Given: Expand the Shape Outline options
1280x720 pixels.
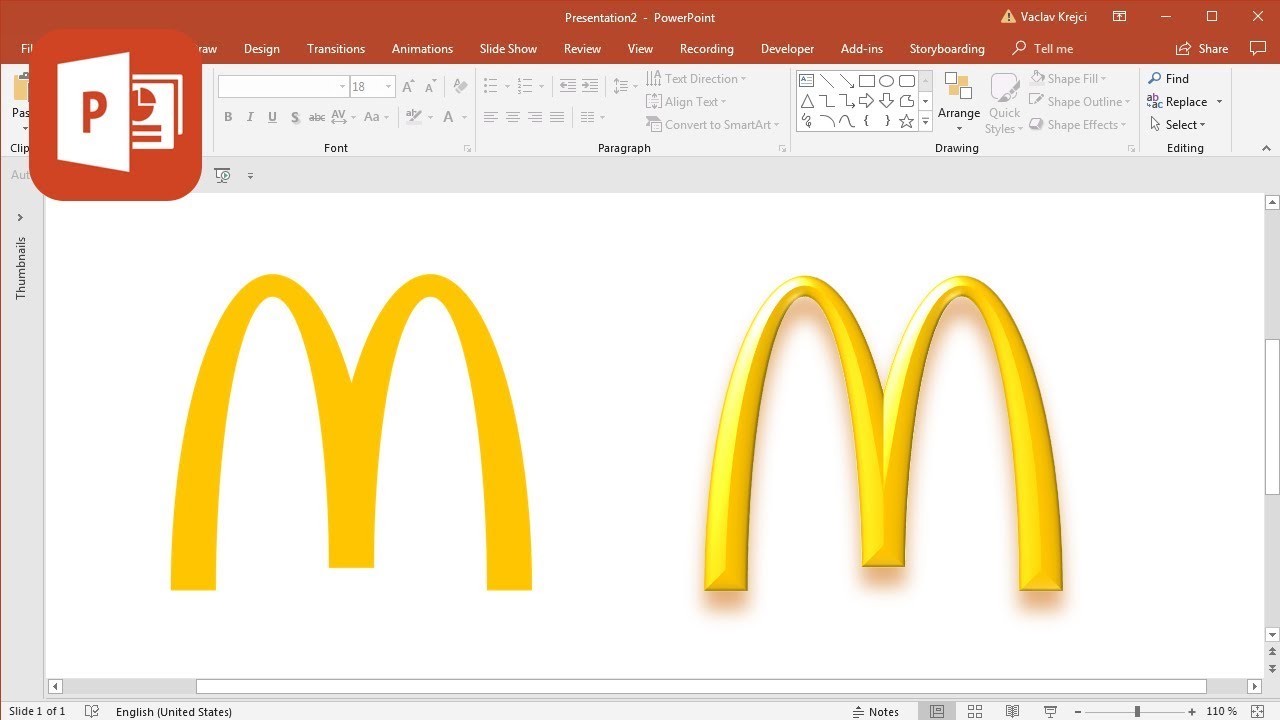Looking at the screenshot, I should tap(1127, 101).
